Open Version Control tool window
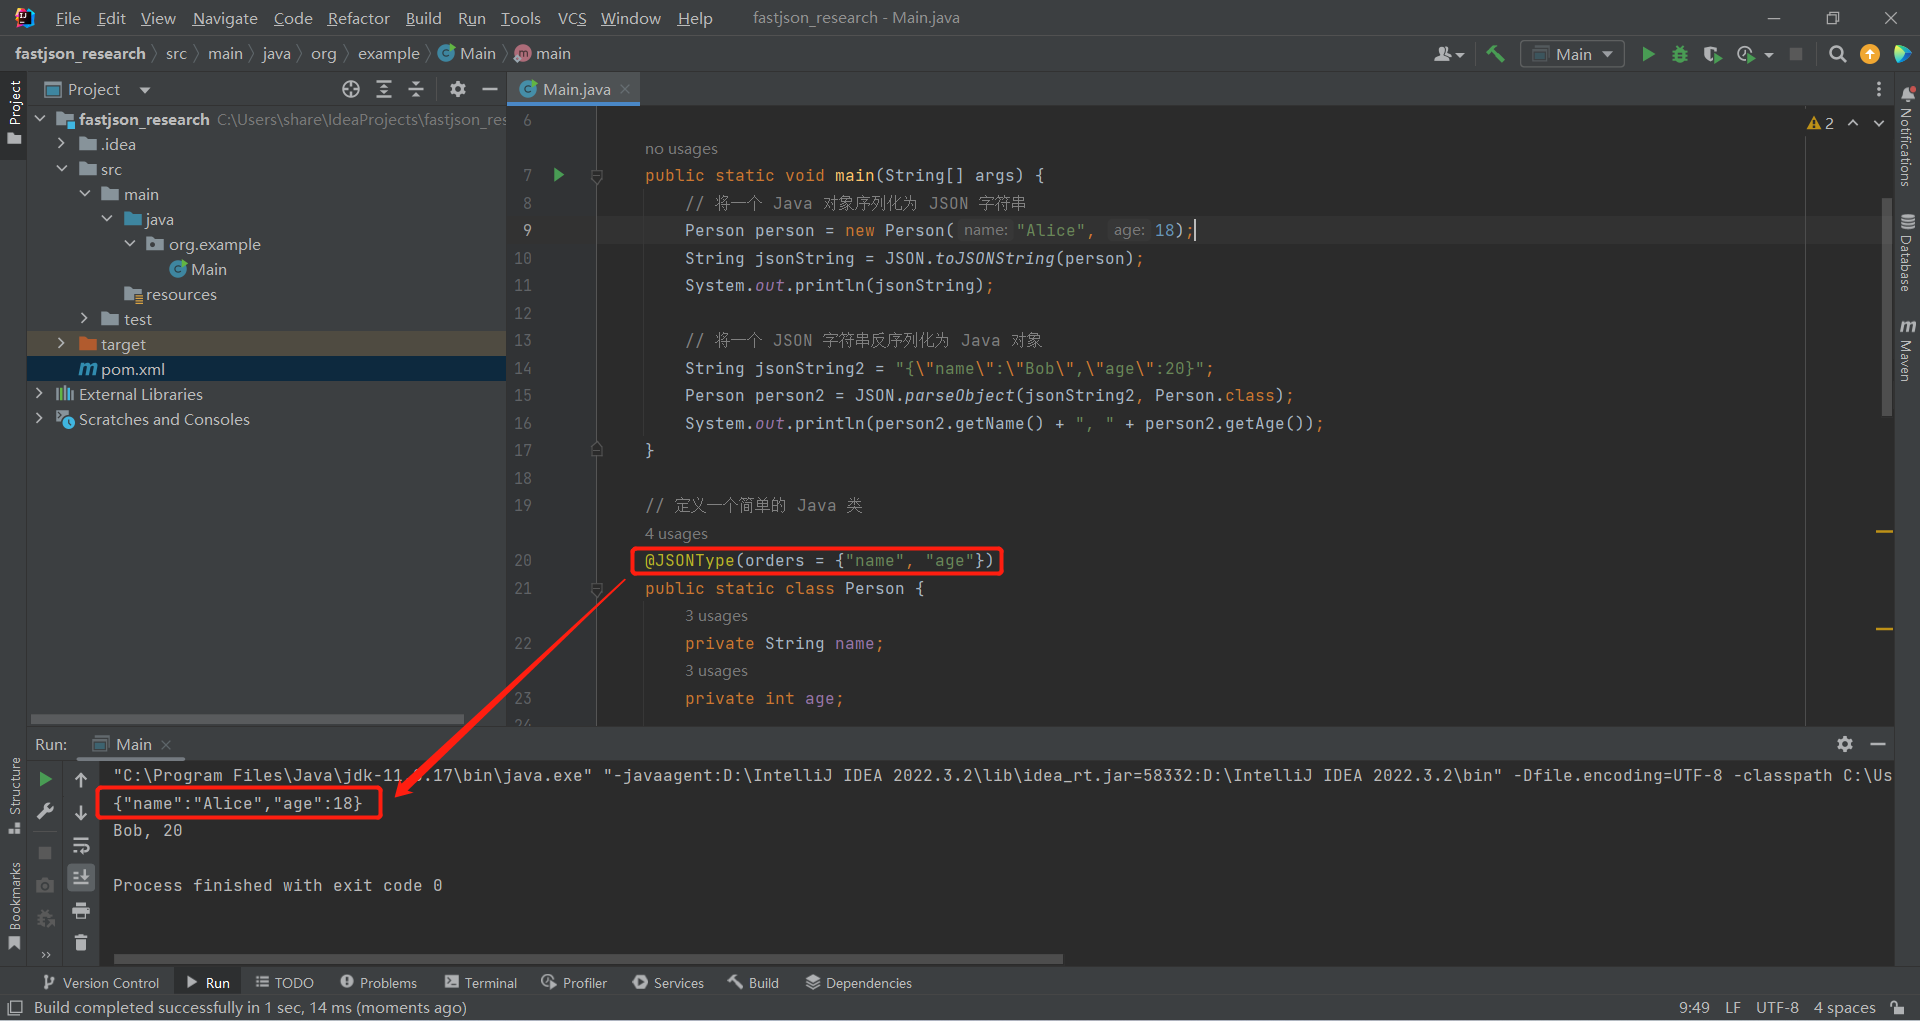Viewport: 1920px width, 1021px height. click(100, 983)
